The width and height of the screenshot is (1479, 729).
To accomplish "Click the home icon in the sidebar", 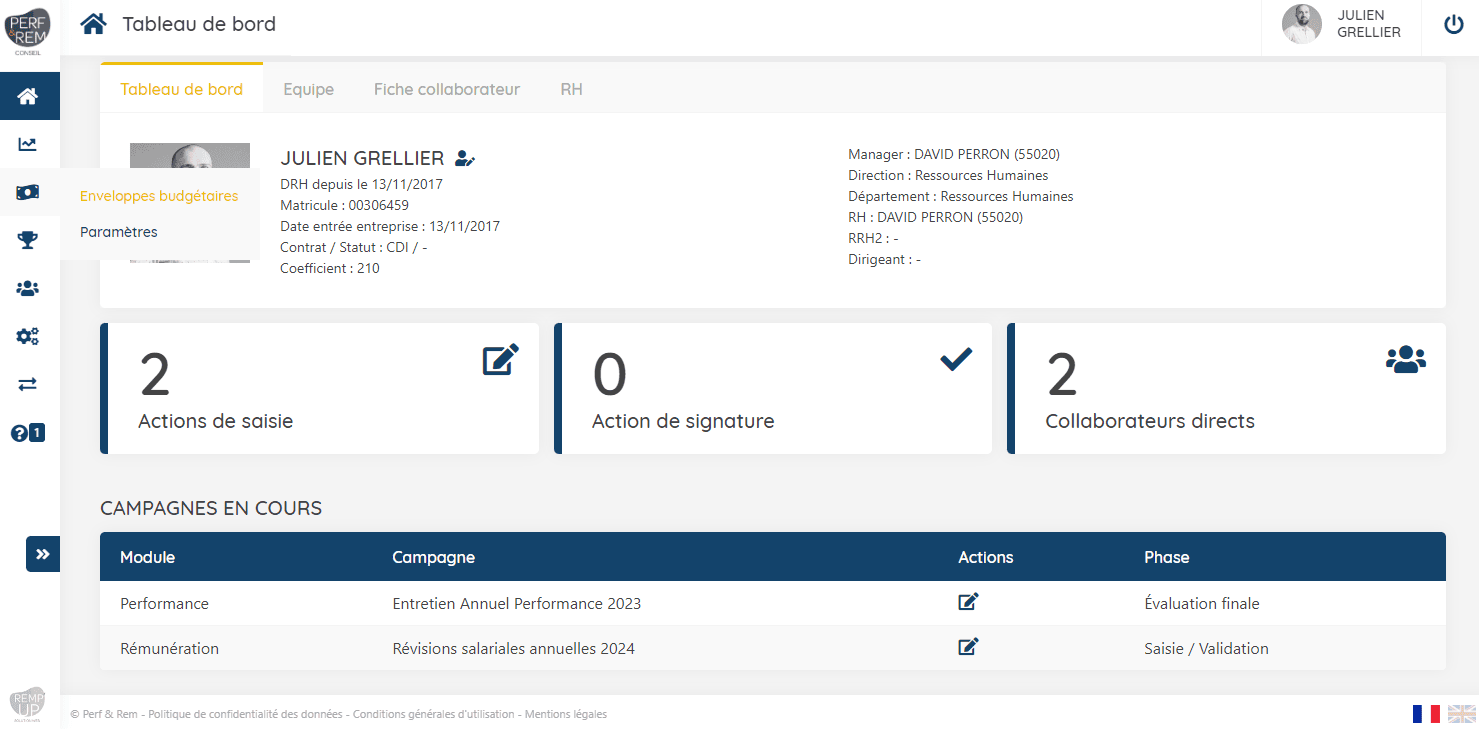I will [x=28, y=96].
